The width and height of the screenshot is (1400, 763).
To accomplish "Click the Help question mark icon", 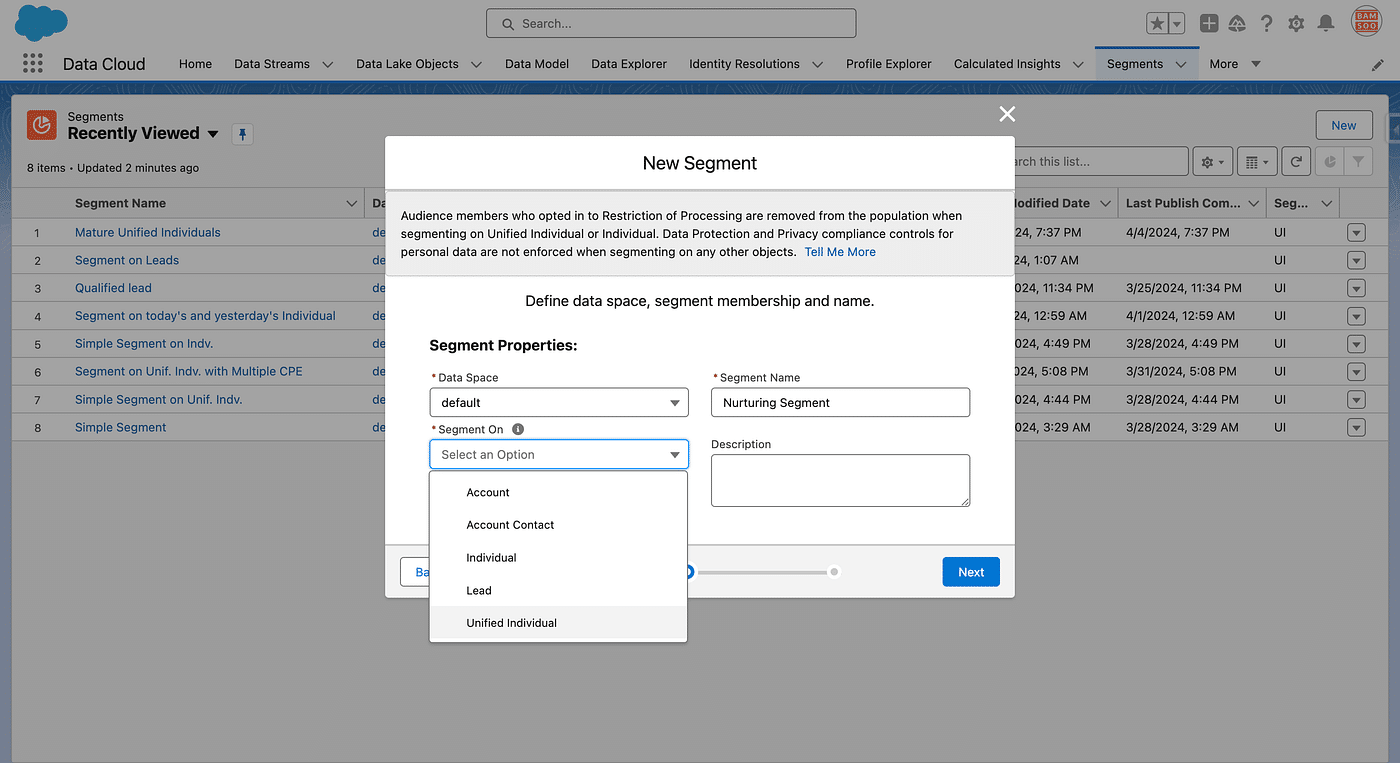I will pyautogui.click(x=1267, y=23).
